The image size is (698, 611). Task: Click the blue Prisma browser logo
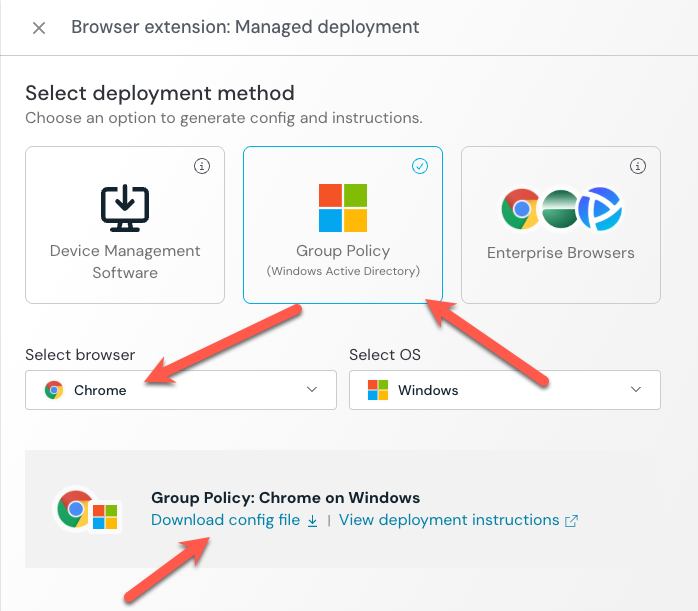[600, 209]
